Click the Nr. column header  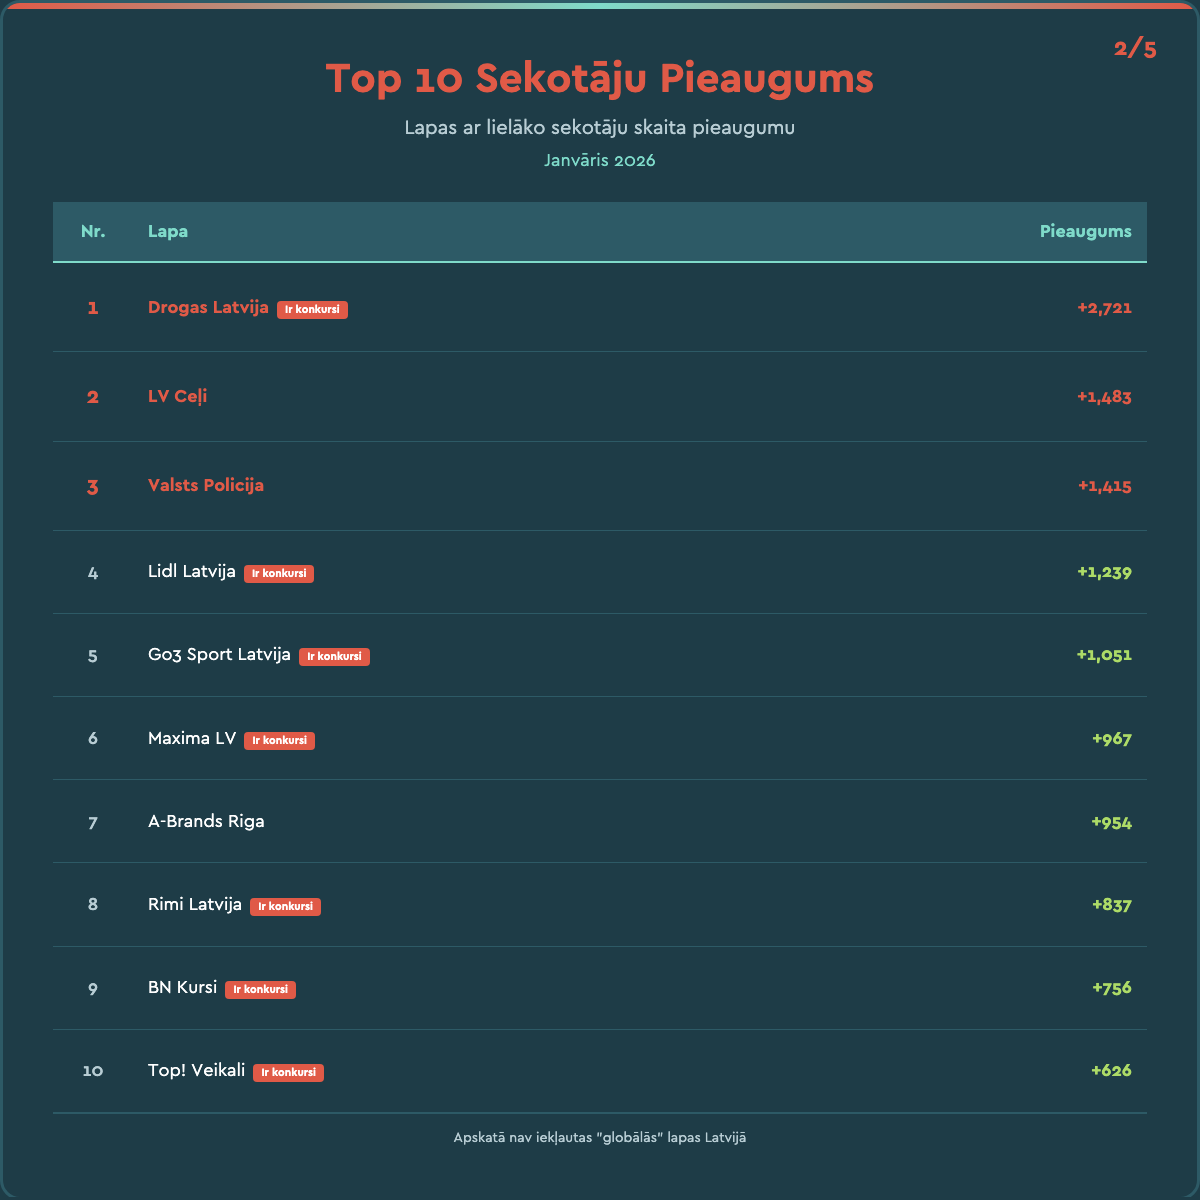point(93,231)
